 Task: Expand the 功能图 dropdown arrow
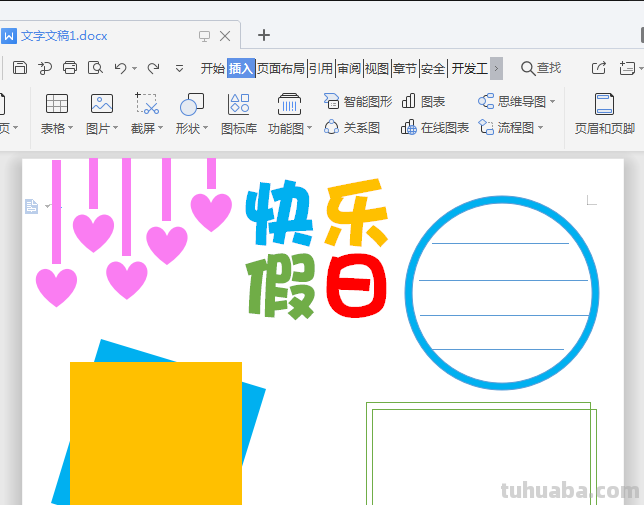(309, 128)
